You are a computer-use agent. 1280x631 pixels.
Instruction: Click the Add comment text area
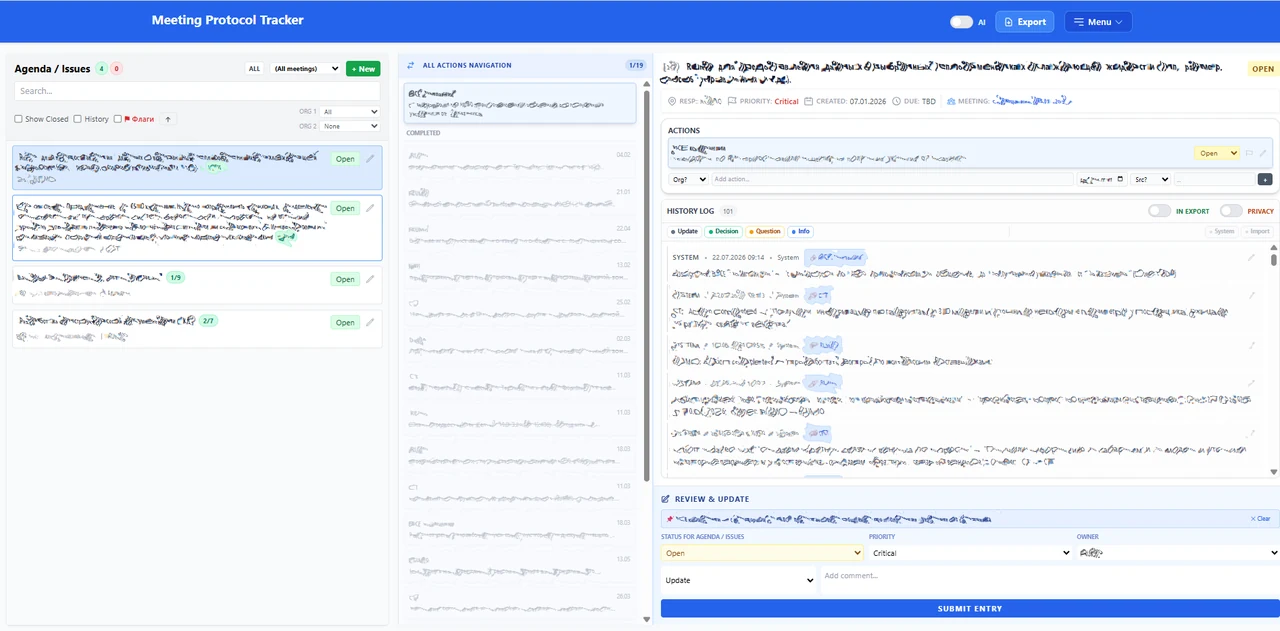(1050, 580)
